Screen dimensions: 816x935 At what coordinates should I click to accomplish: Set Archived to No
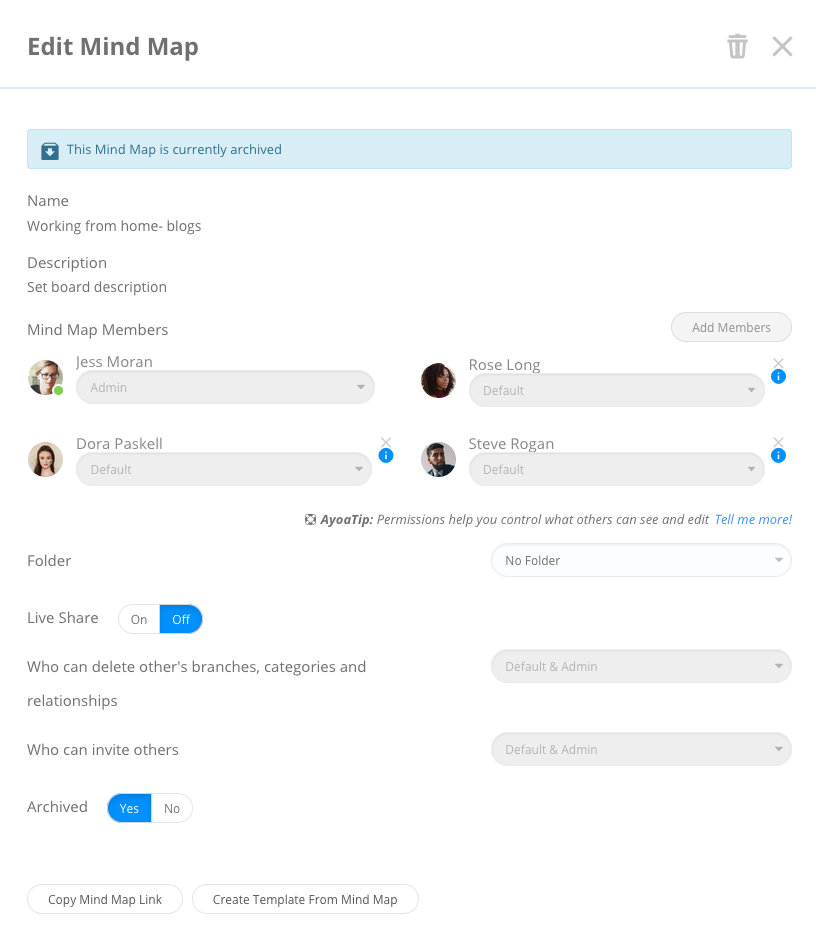172,809
